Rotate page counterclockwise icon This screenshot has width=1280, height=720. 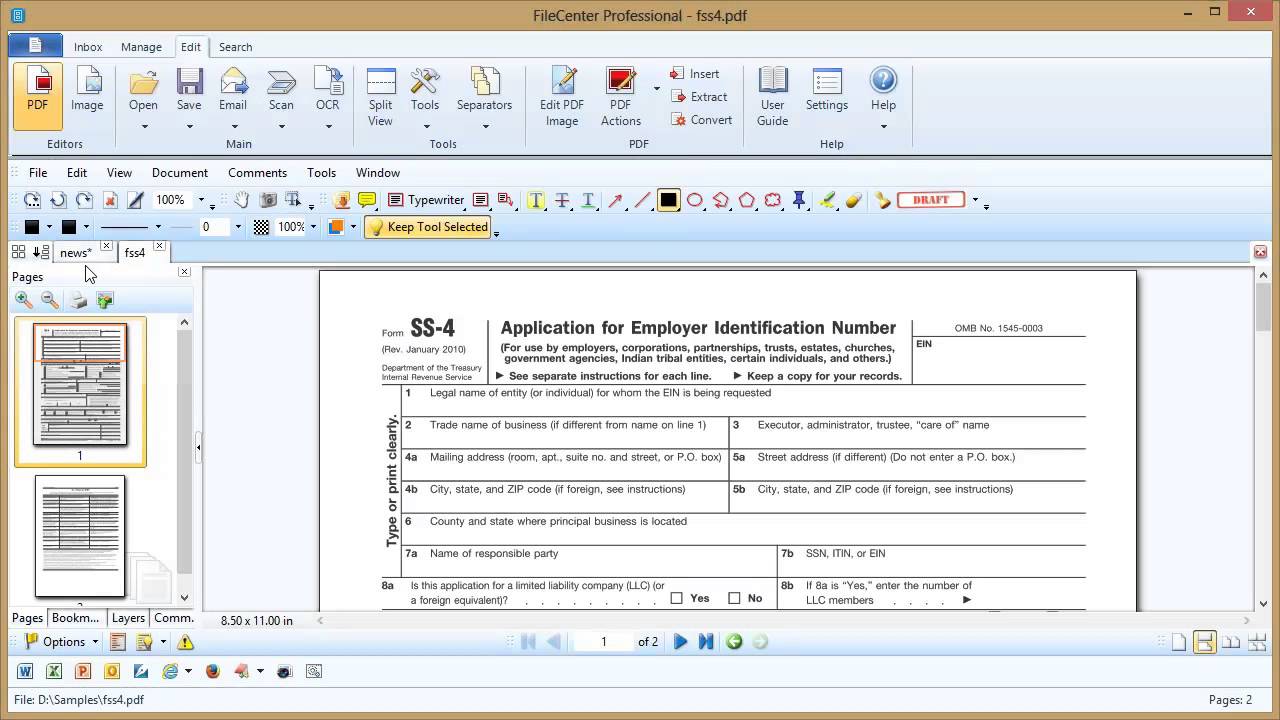click(58, 200)
